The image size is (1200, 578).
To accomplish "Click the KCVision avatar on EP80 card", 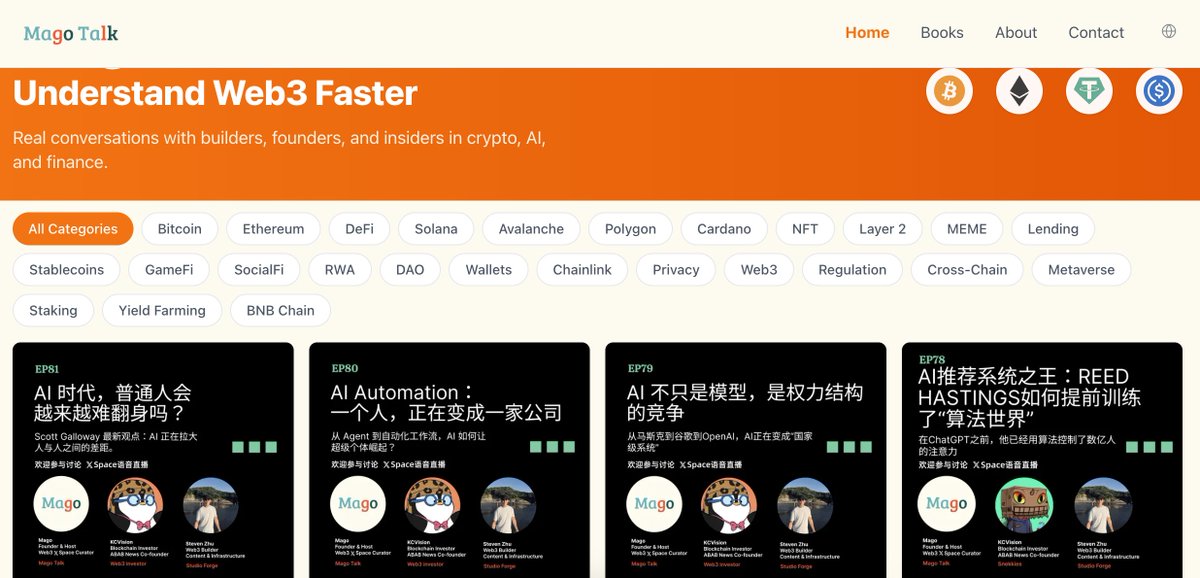I will click(432, 504).
